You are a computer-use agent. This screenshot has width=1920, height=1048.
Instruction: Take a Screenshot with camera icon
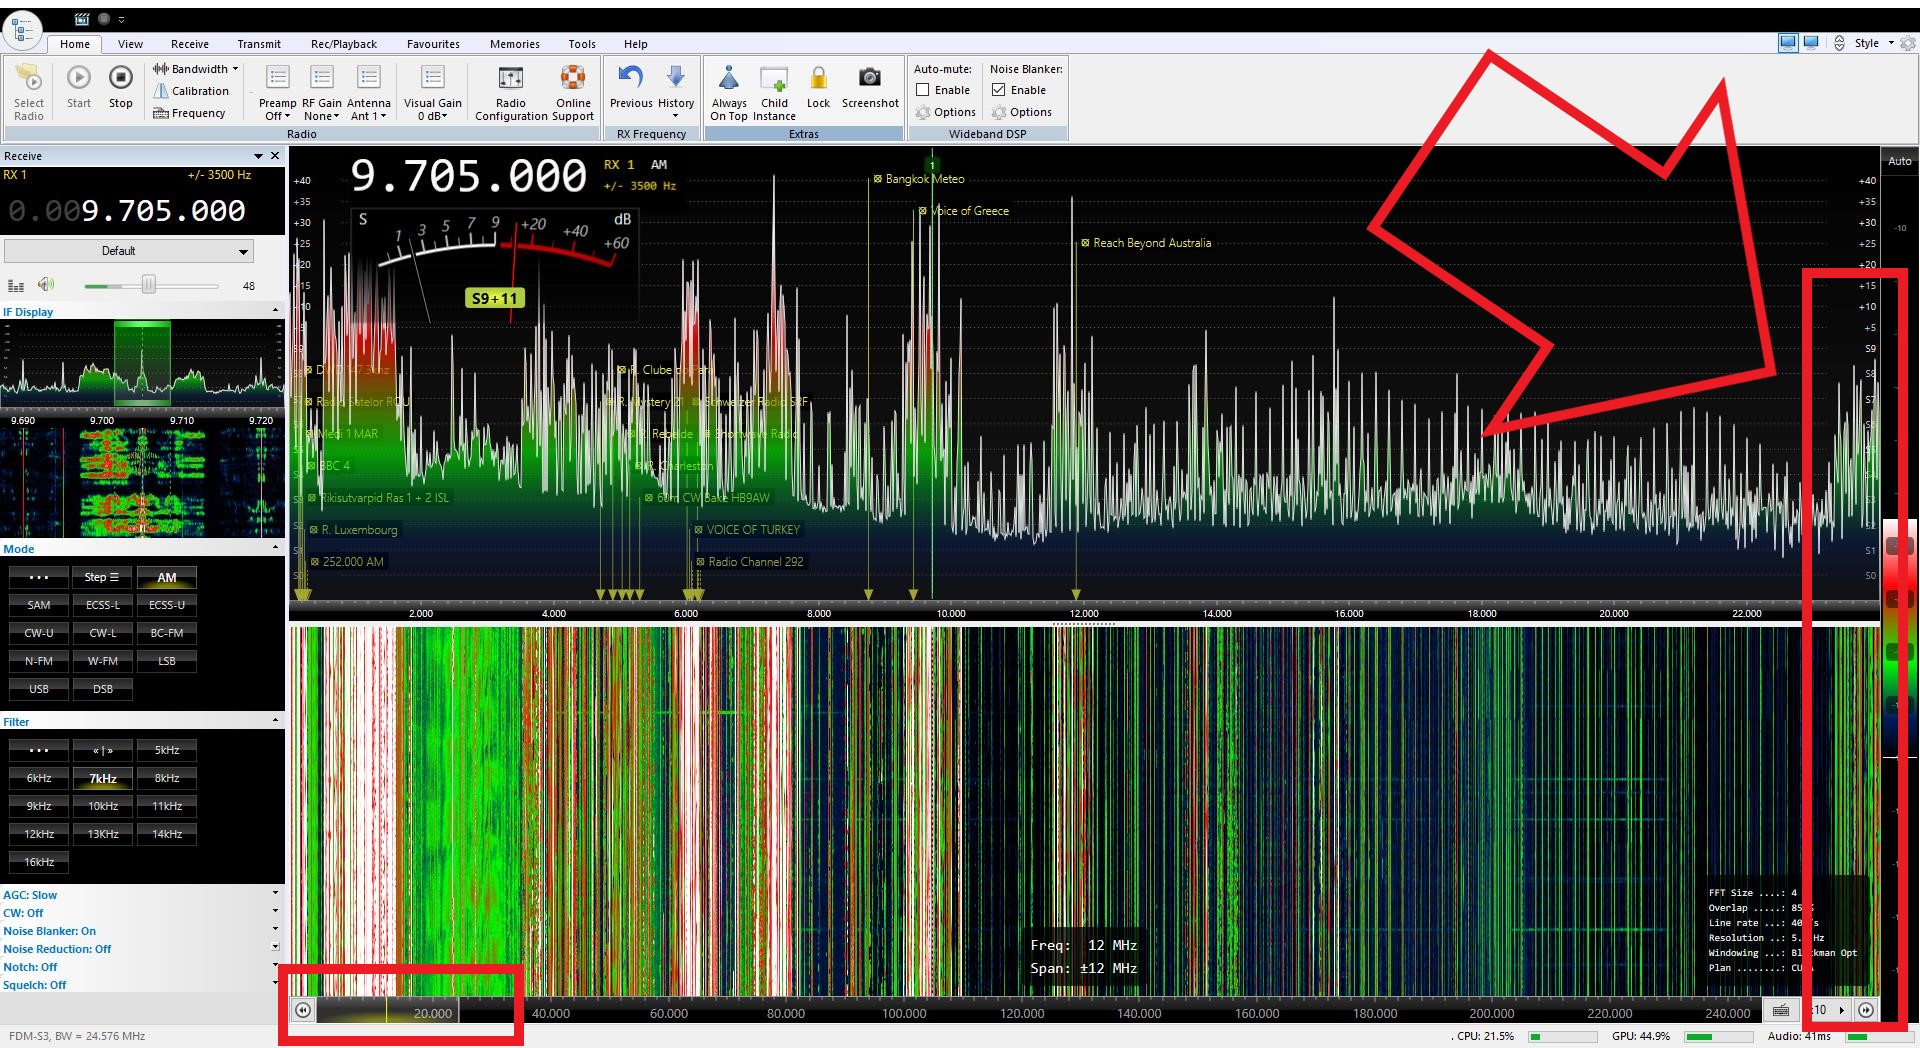click(870, 79)
